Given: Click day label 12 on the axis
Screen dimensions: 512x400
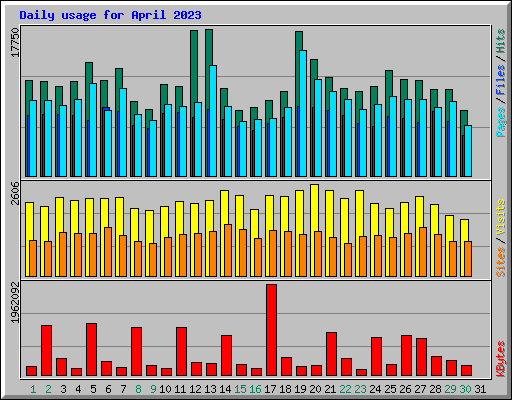Looking at the screenshot, I should point(195,389).
